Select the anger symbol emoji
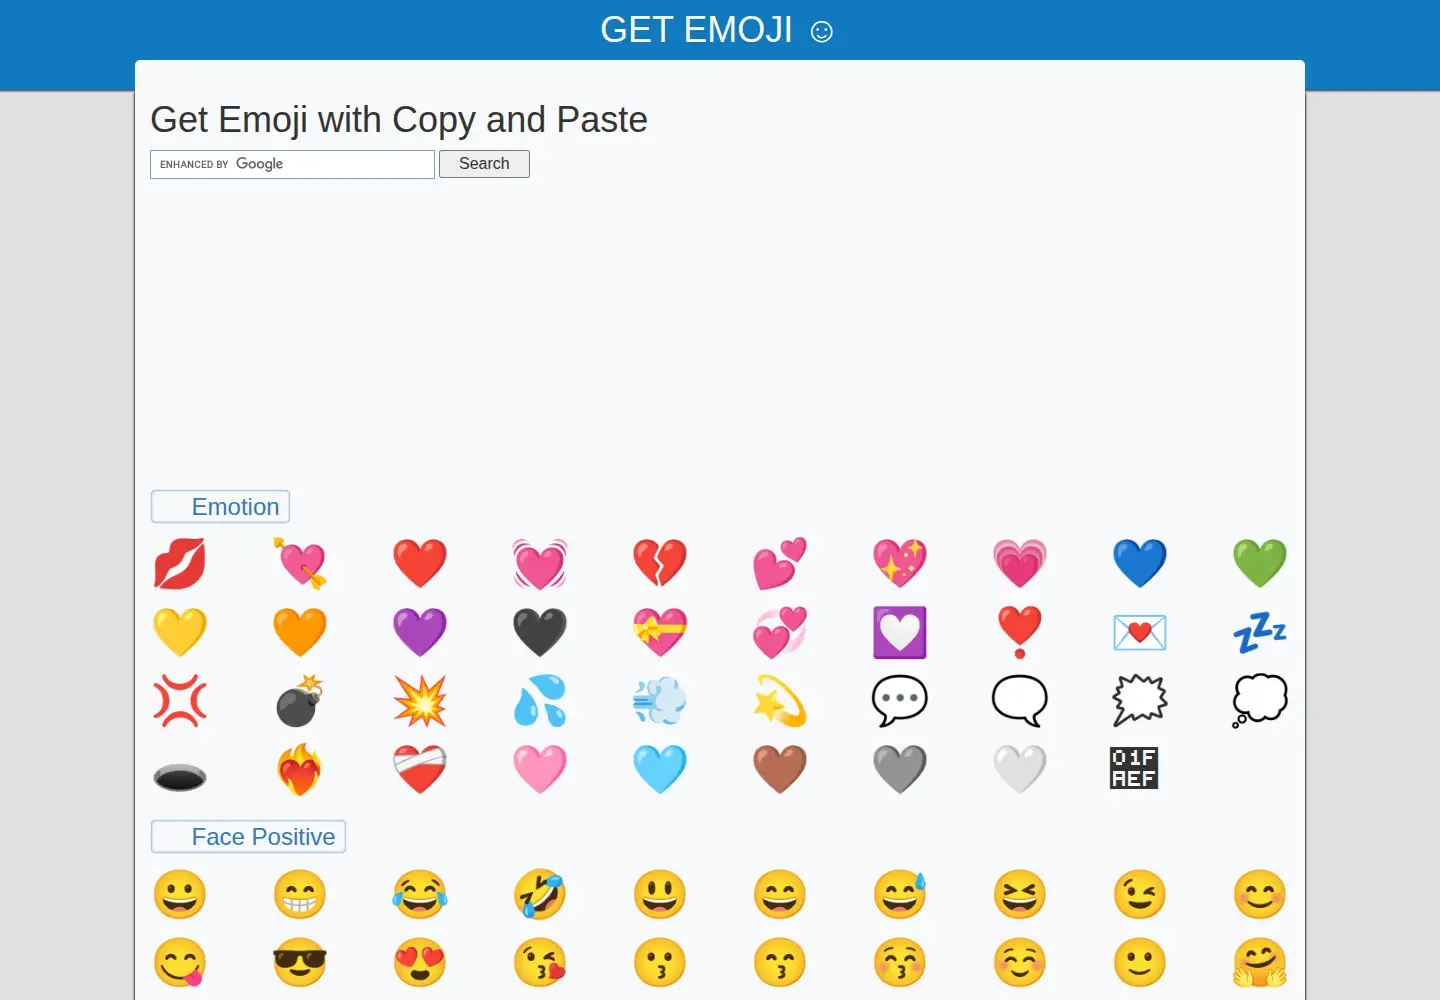Viewport: 1440px width, 1000px height. pyautogui.click(x=180, y=701)
